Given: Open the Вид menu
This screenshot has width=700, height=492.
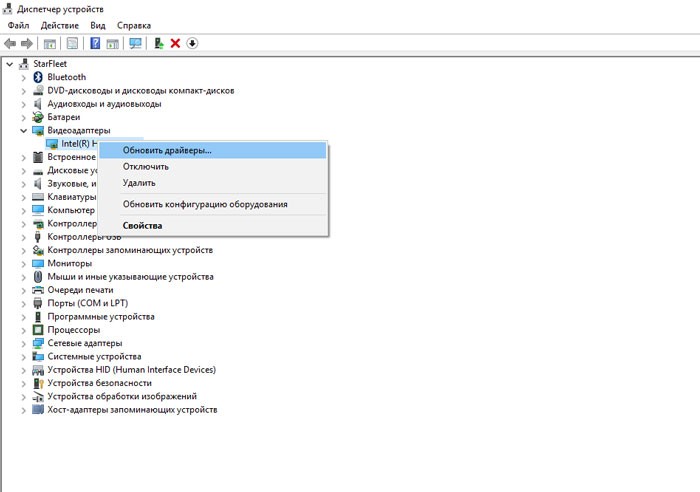Looking at the screenshot, I should point(98,25).
